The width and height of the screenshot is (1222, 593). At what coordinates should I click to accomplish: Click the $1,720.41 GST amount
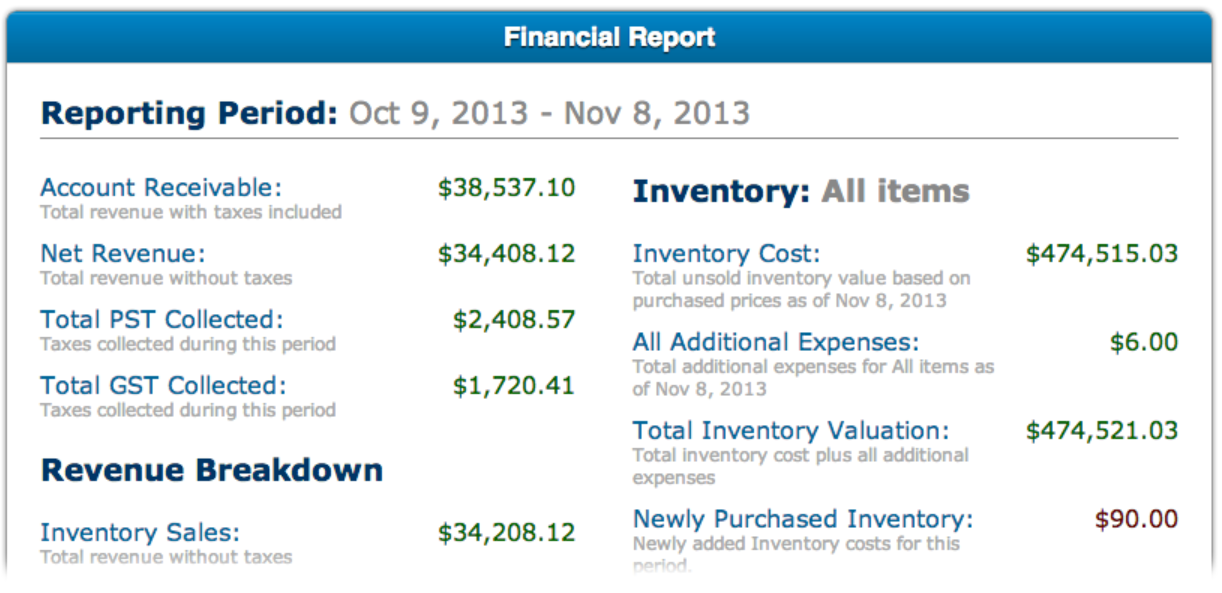click(x=514, y=386)
